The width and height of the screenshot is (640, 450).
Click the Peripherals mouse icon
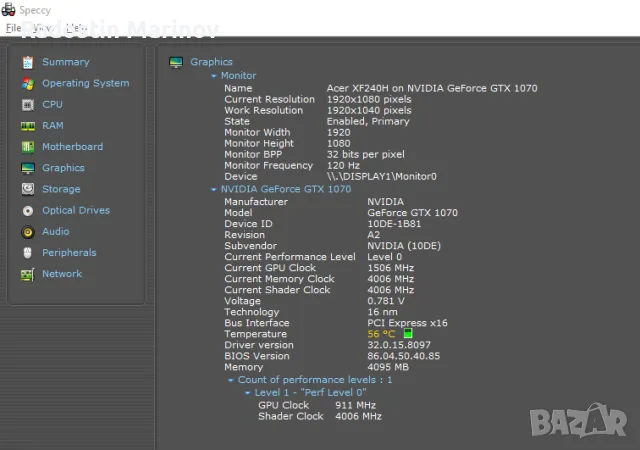(x=27, y=253)
